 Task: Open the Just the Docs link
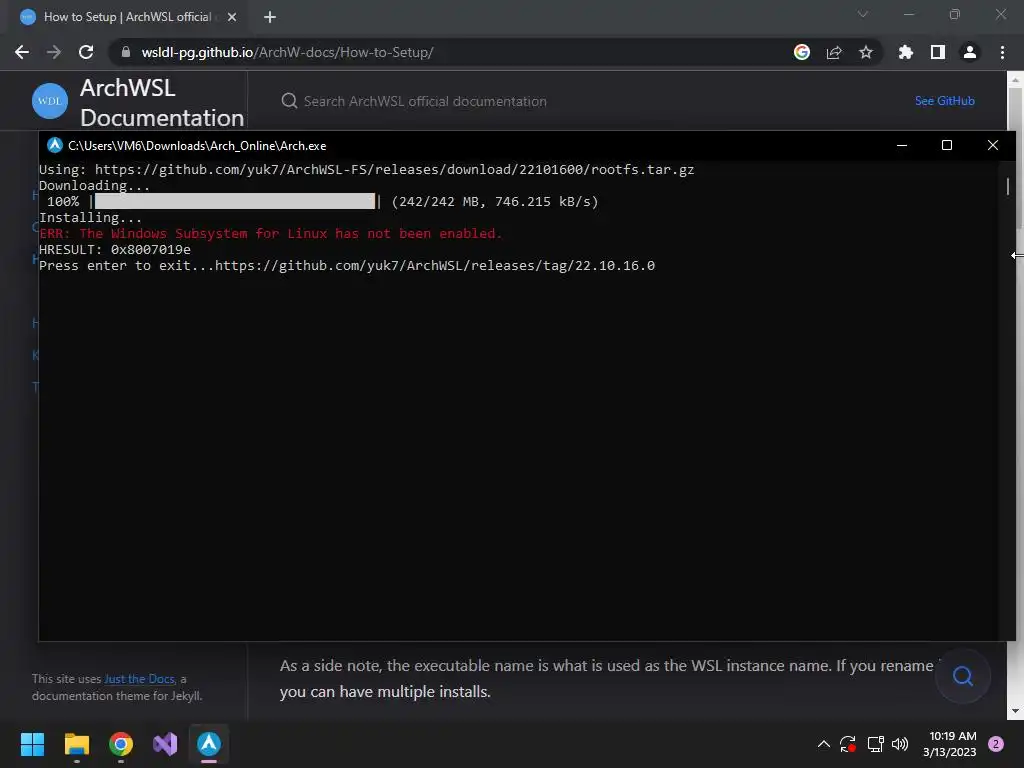click(140, 679)
